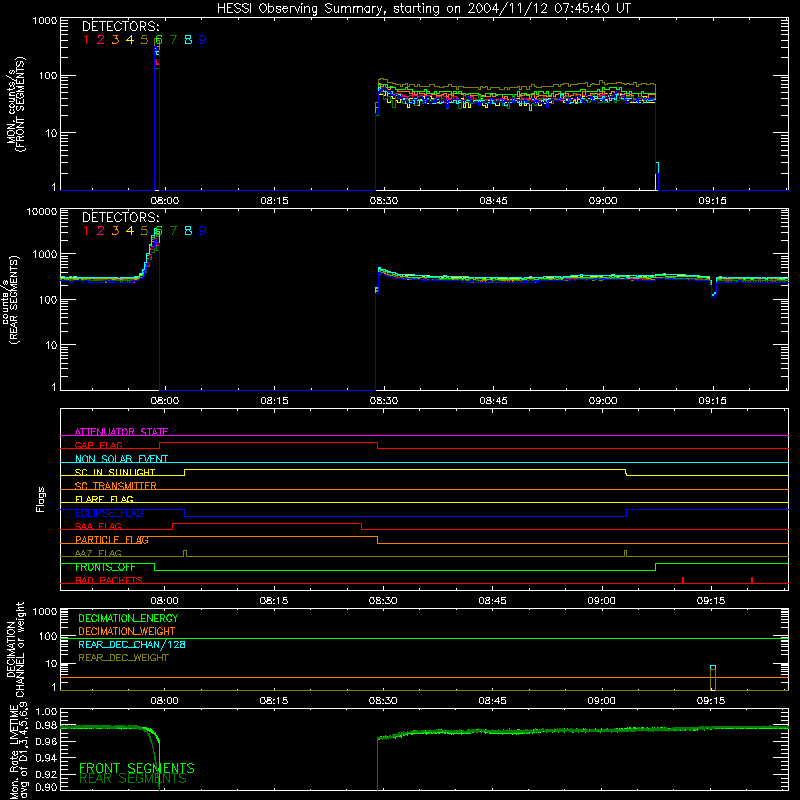The width and height of the screenshot is (800, 800).
Task: Click 08:00 tick under the Flags plot
Action: 165,601
